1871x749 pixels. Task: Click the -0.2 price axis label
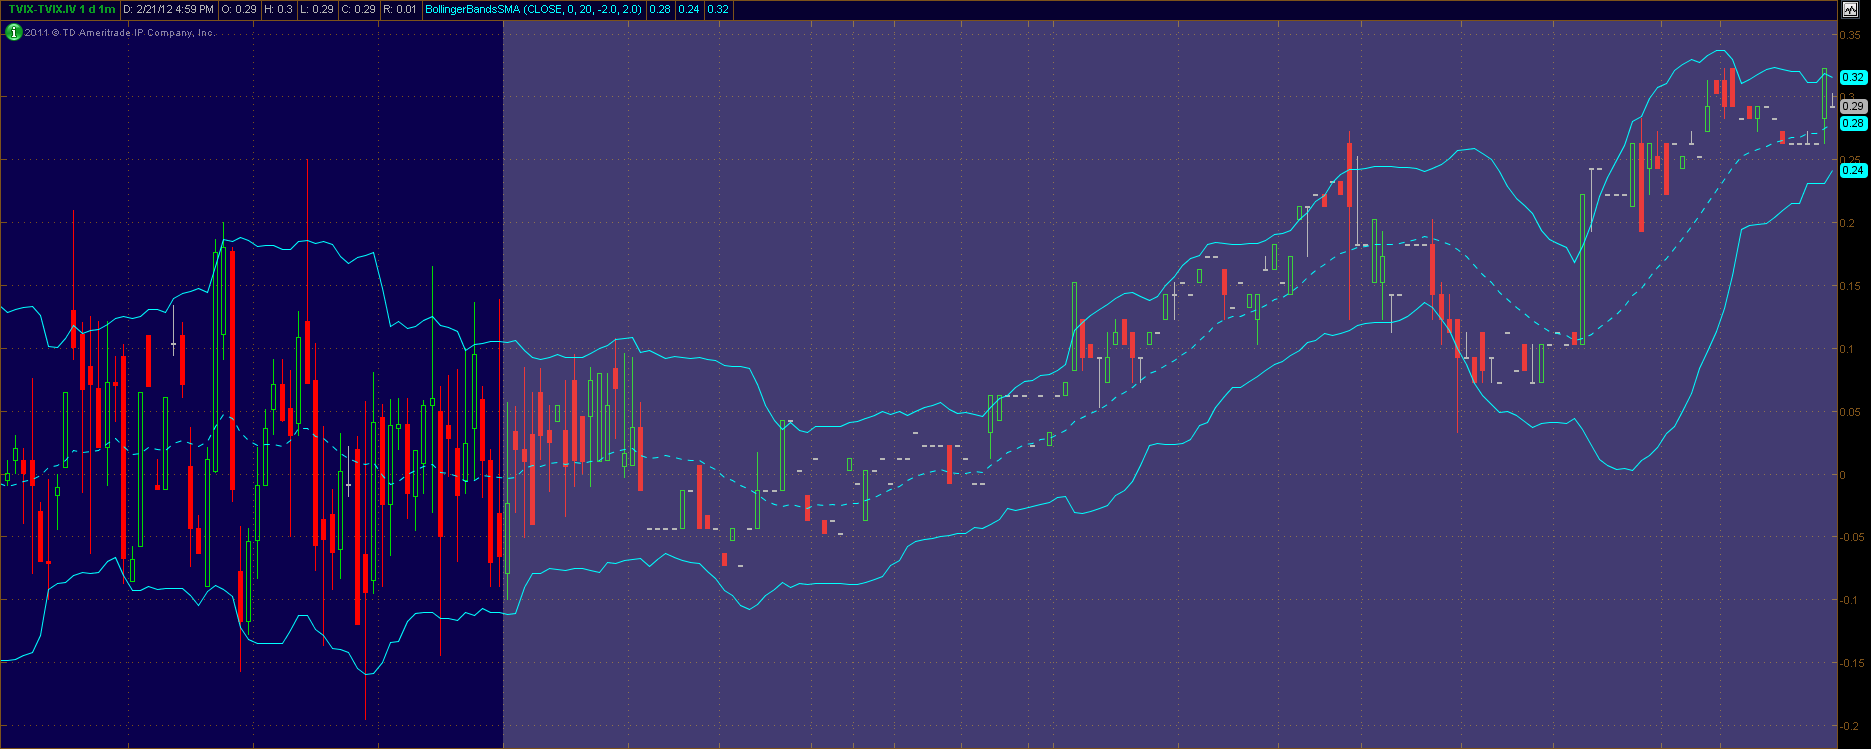(x=1851, y=726)
